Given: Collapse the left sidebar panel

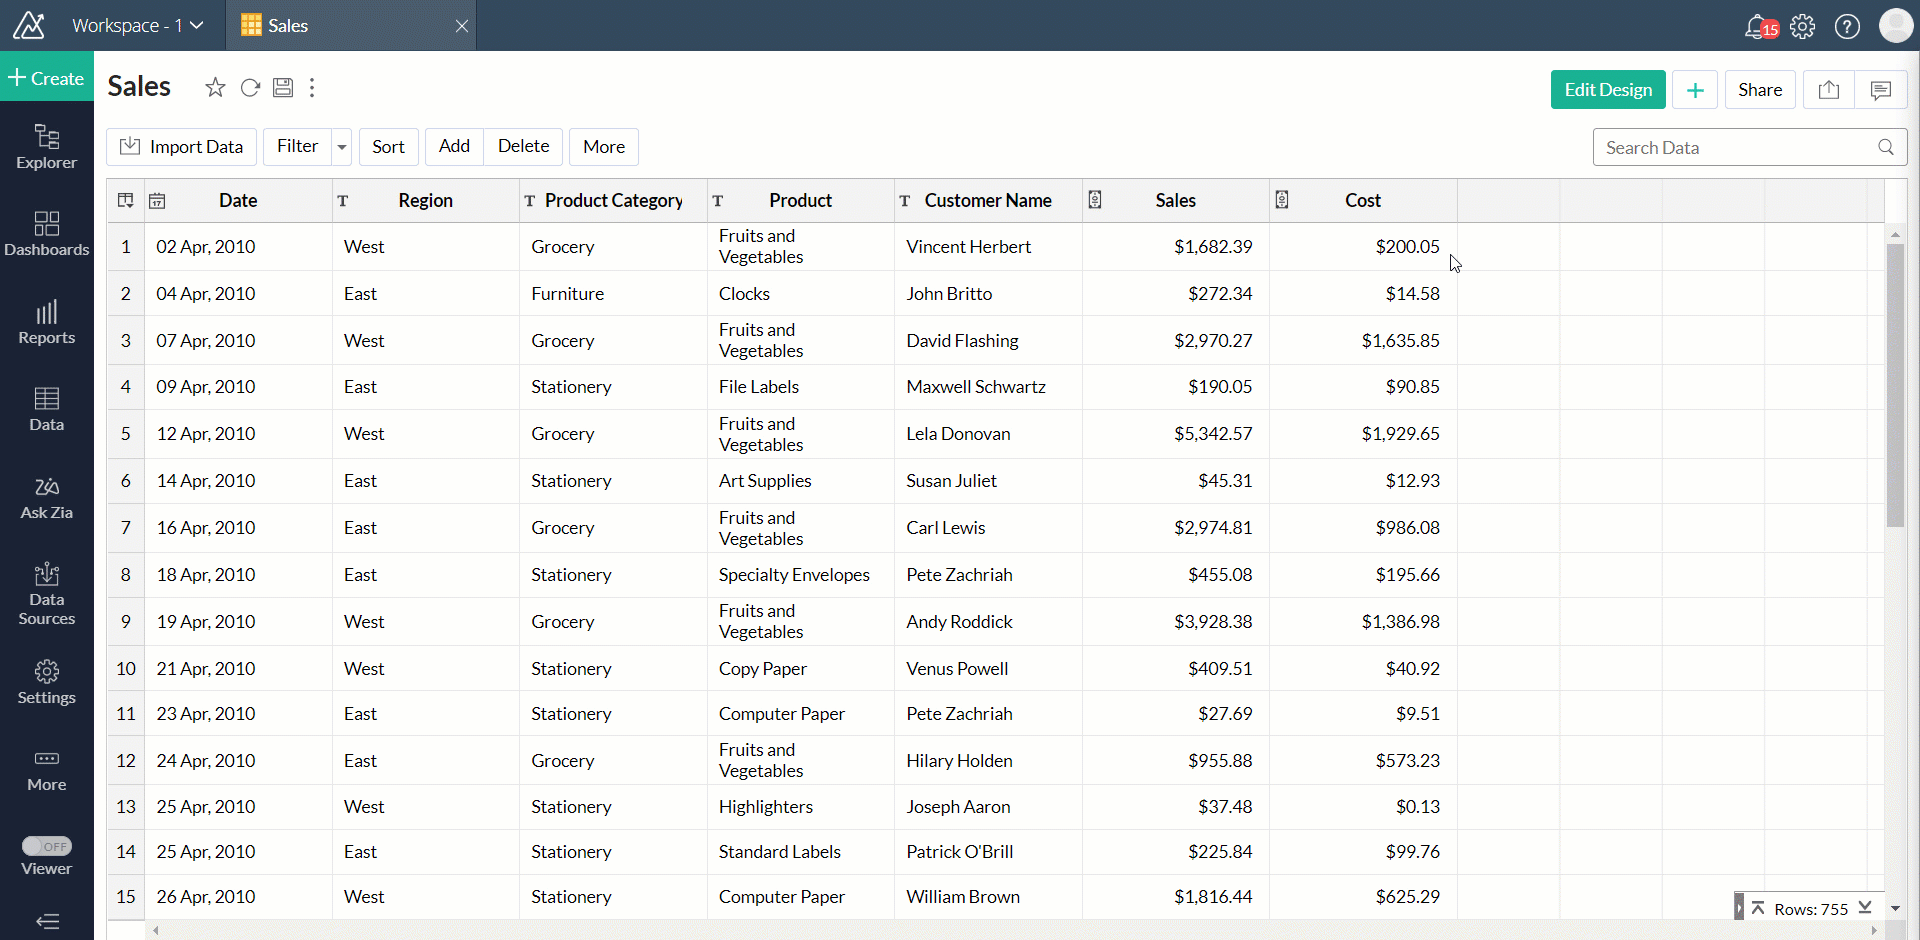Looking at the screenshot, I should [x=47, y=921].
